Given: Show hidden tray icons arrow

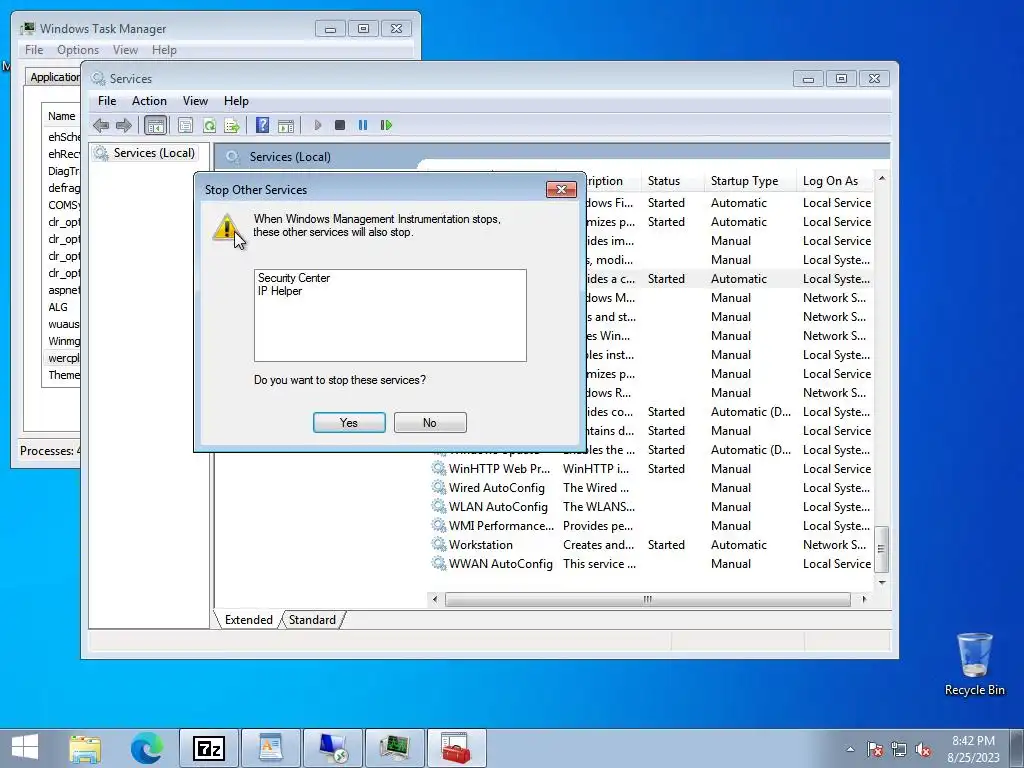Looking at the screenshot, I should [850, 749].
